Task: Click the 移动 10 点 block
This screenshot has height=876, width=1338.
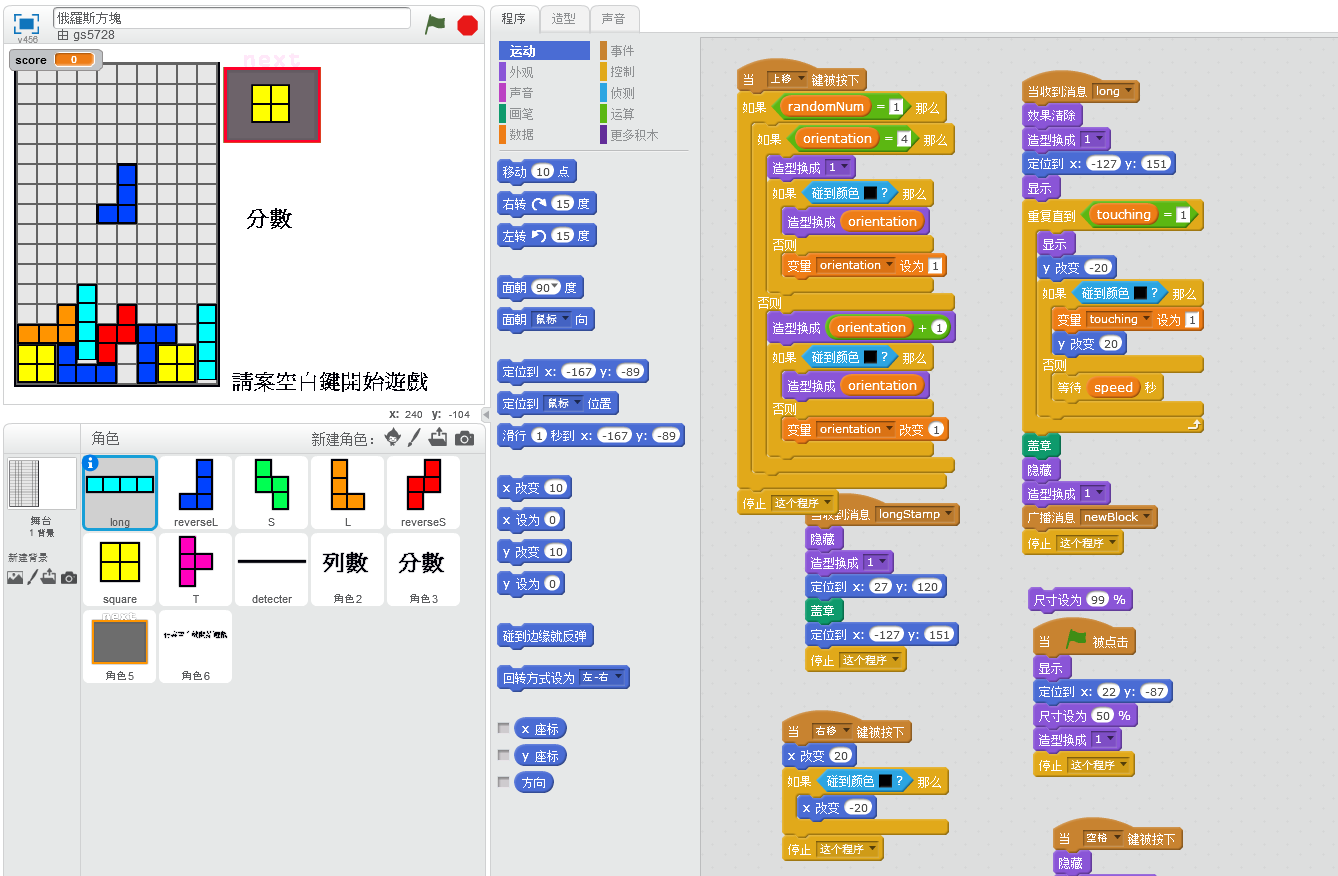Action: [x=537, y=172]
